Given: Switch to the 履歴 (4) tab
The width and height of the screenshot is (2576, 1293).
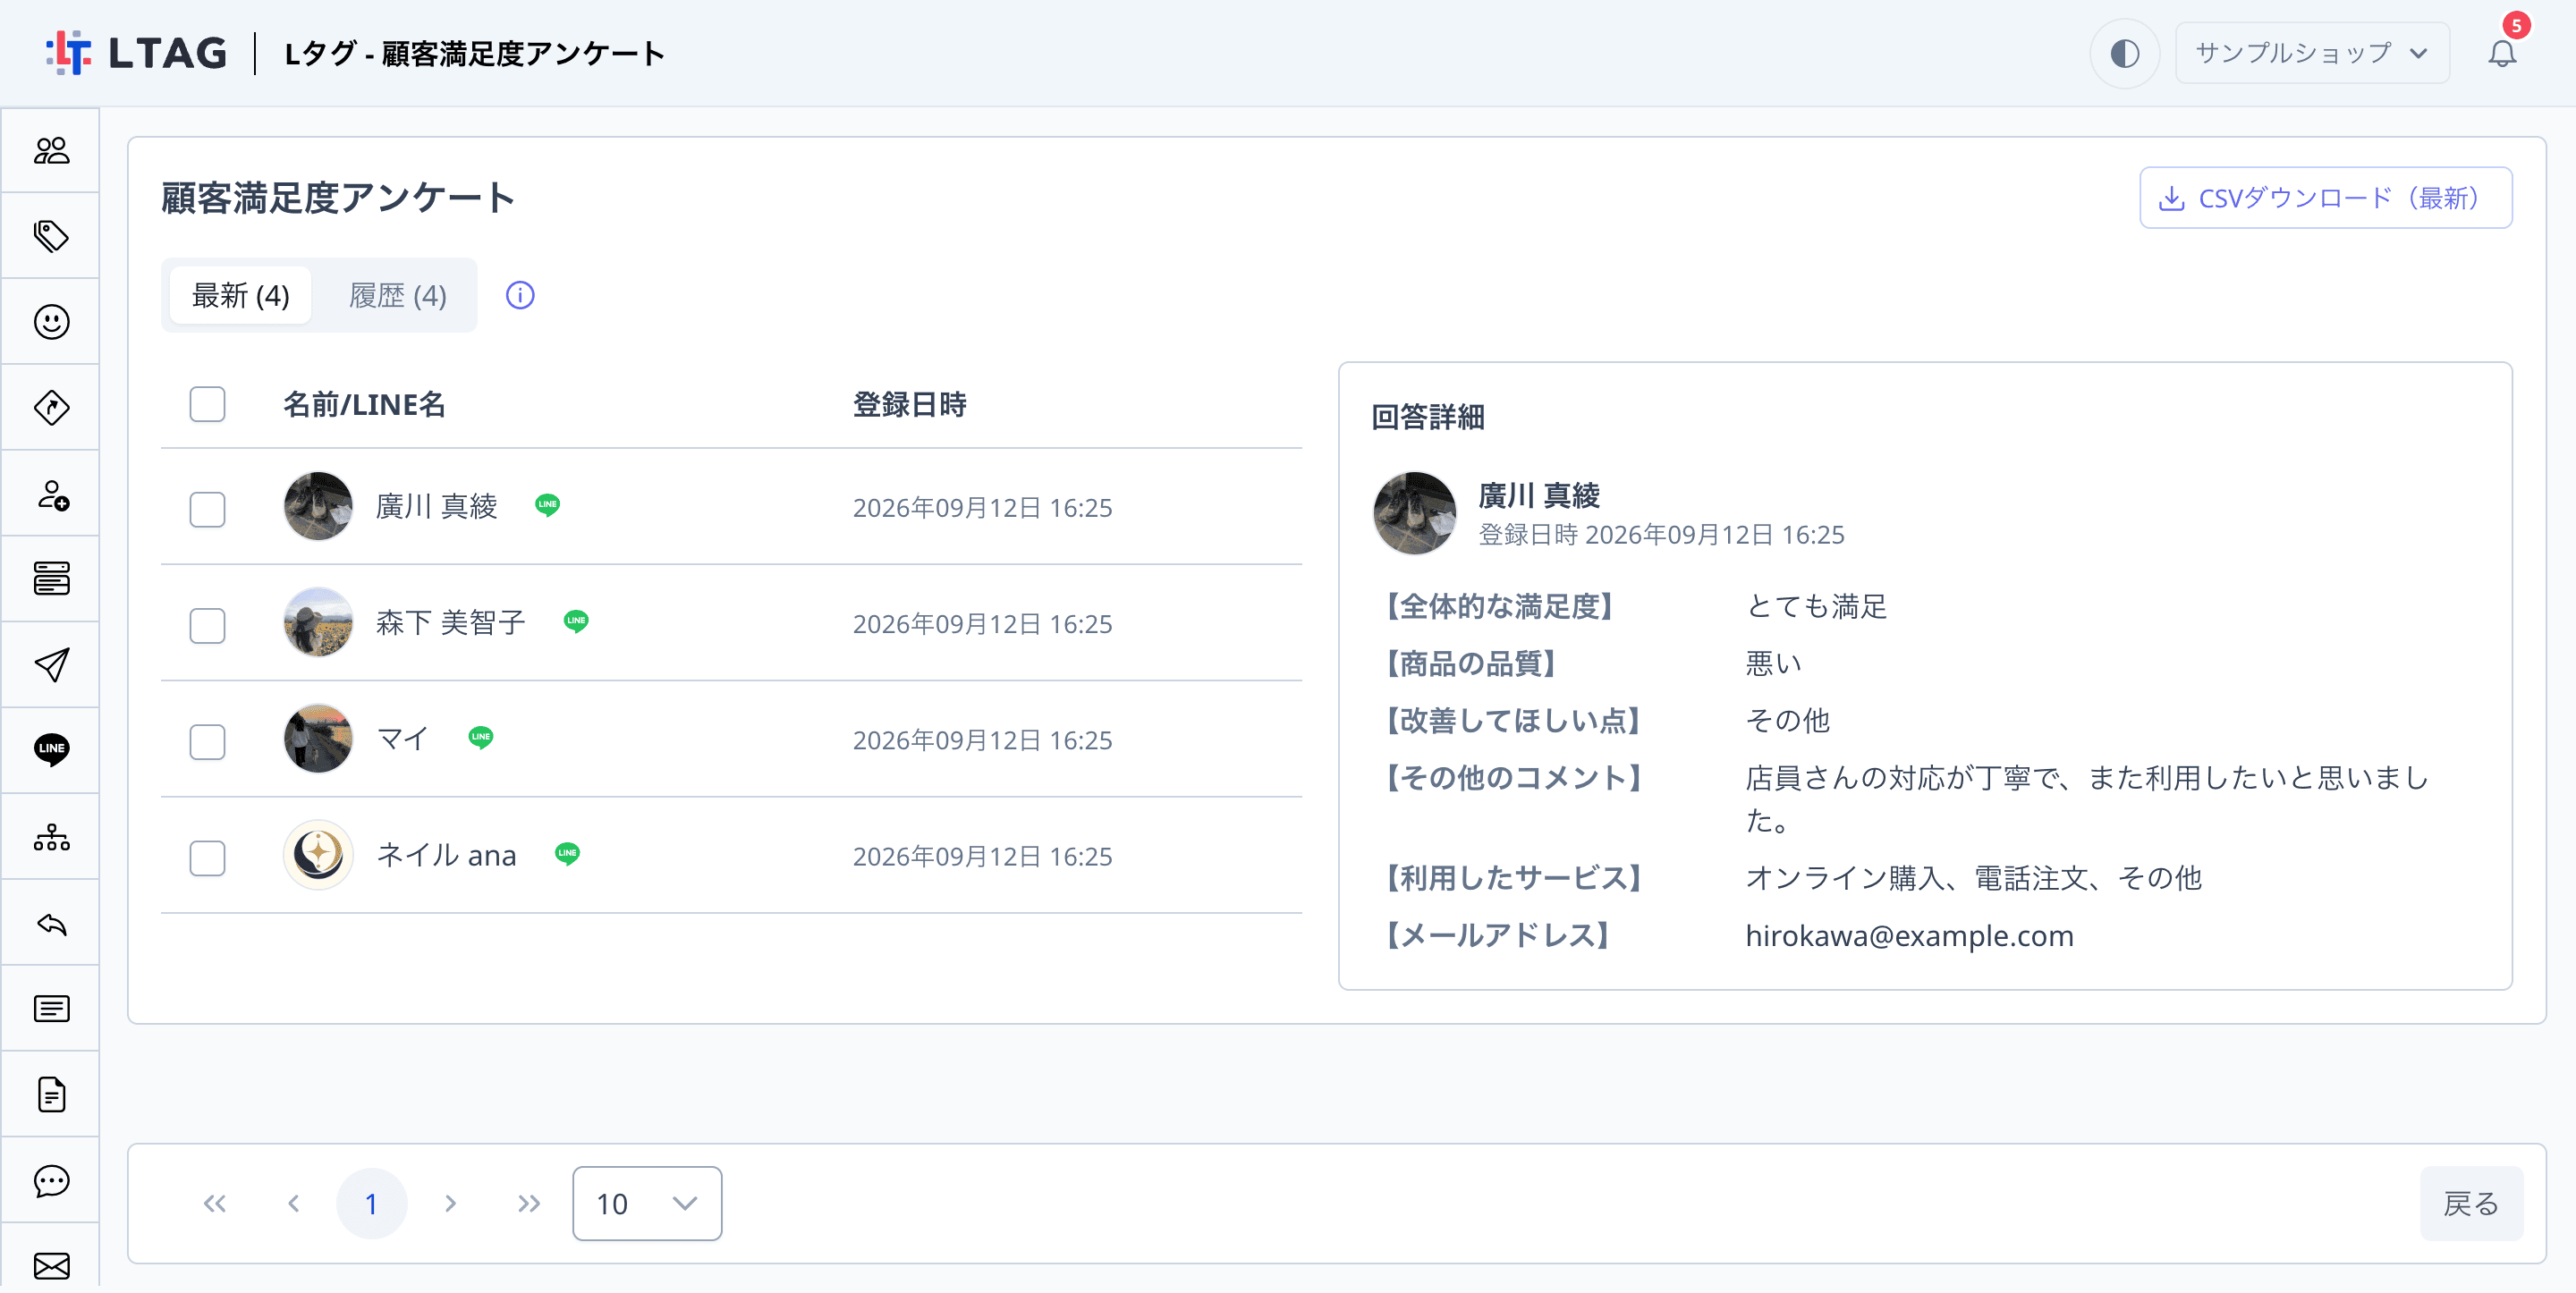Looking at the screenshot, I should (398, 296).
